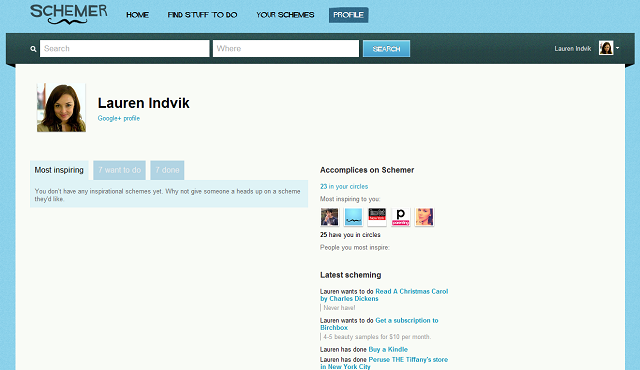Expand the account dropdown arrow
Viewport: 640px width, 370px height.
(x=618, y=48)
